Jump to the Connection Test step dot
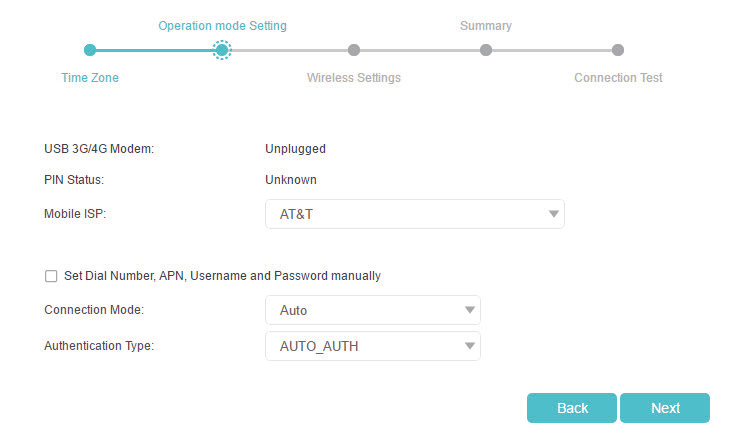 pyautogui.click(x=618, y=50)
